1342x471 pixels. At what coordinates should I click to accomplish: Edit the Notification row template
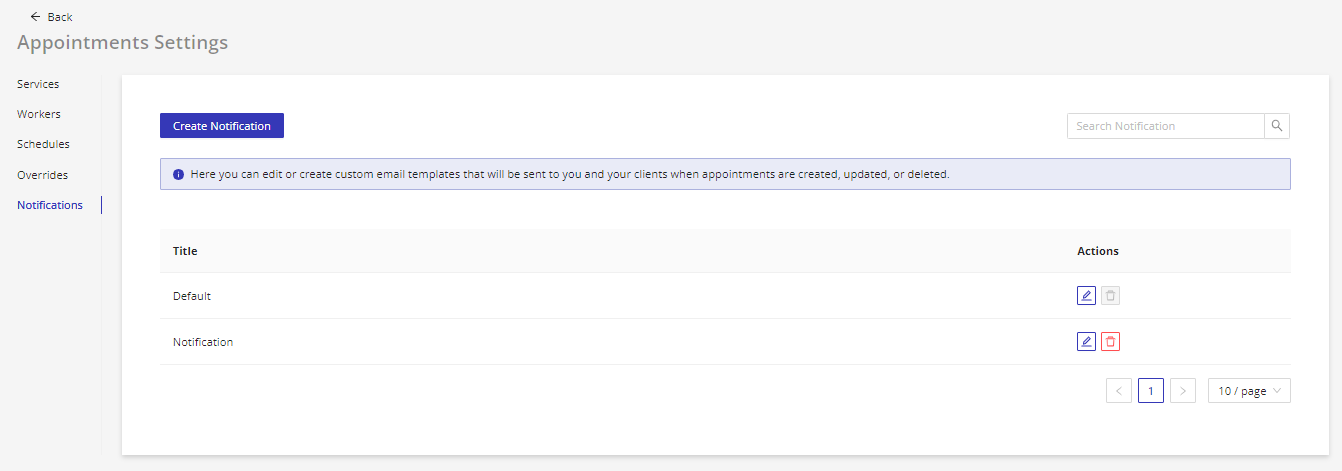tap(1086, 342)
